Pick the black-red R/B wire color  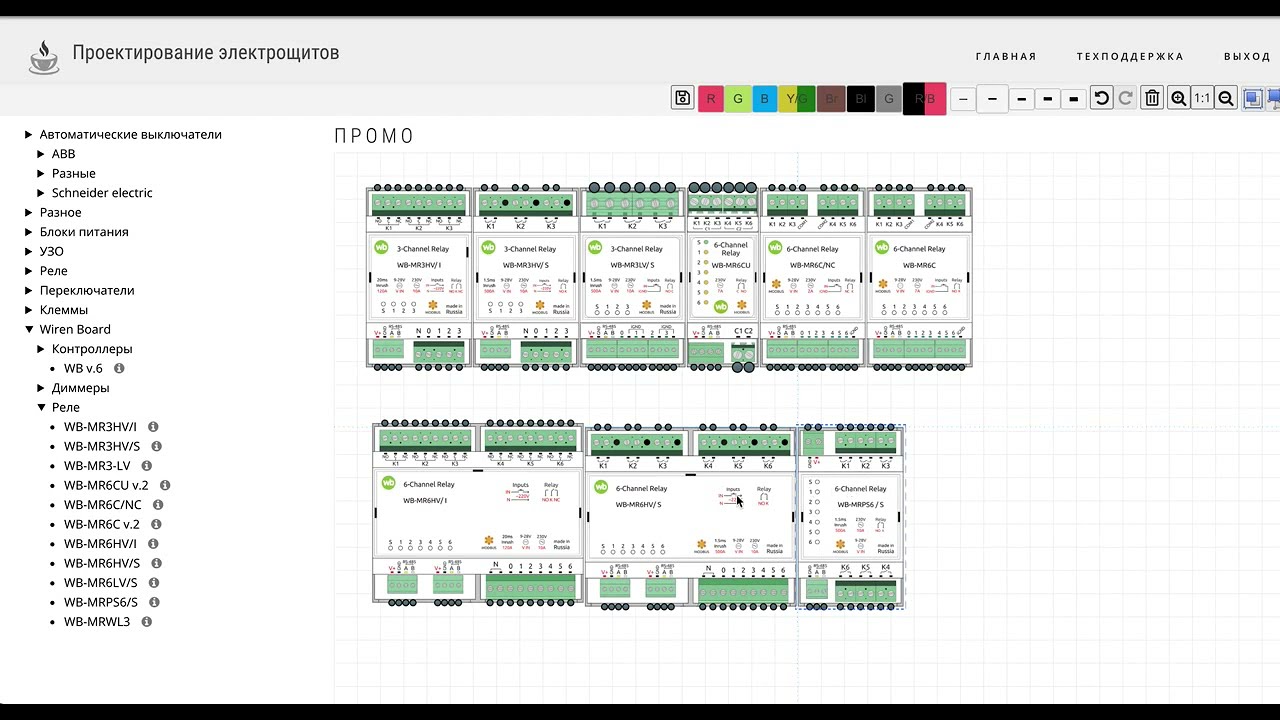[924, 99]
